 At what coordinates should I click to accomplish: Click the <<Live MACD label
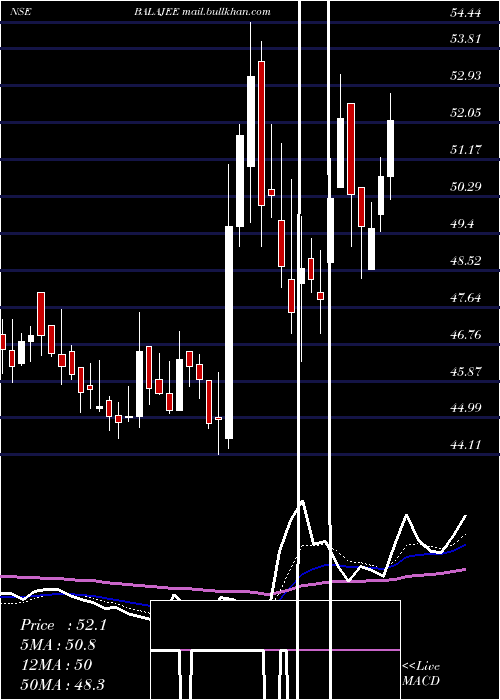point(421,674)
